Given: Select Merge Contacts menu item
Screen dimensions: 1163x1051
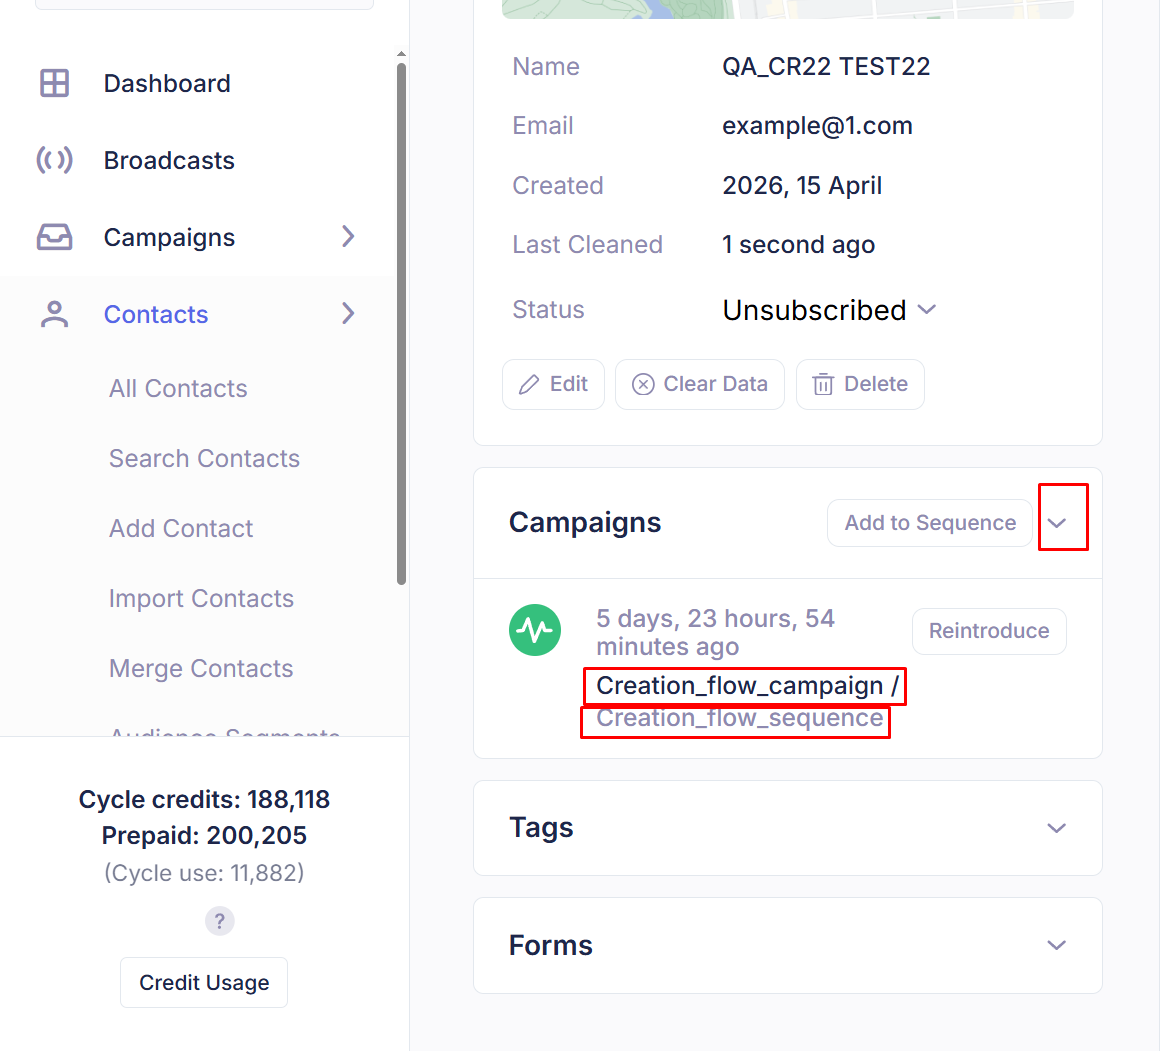Looking at the screenshot, I should [201, 668].
